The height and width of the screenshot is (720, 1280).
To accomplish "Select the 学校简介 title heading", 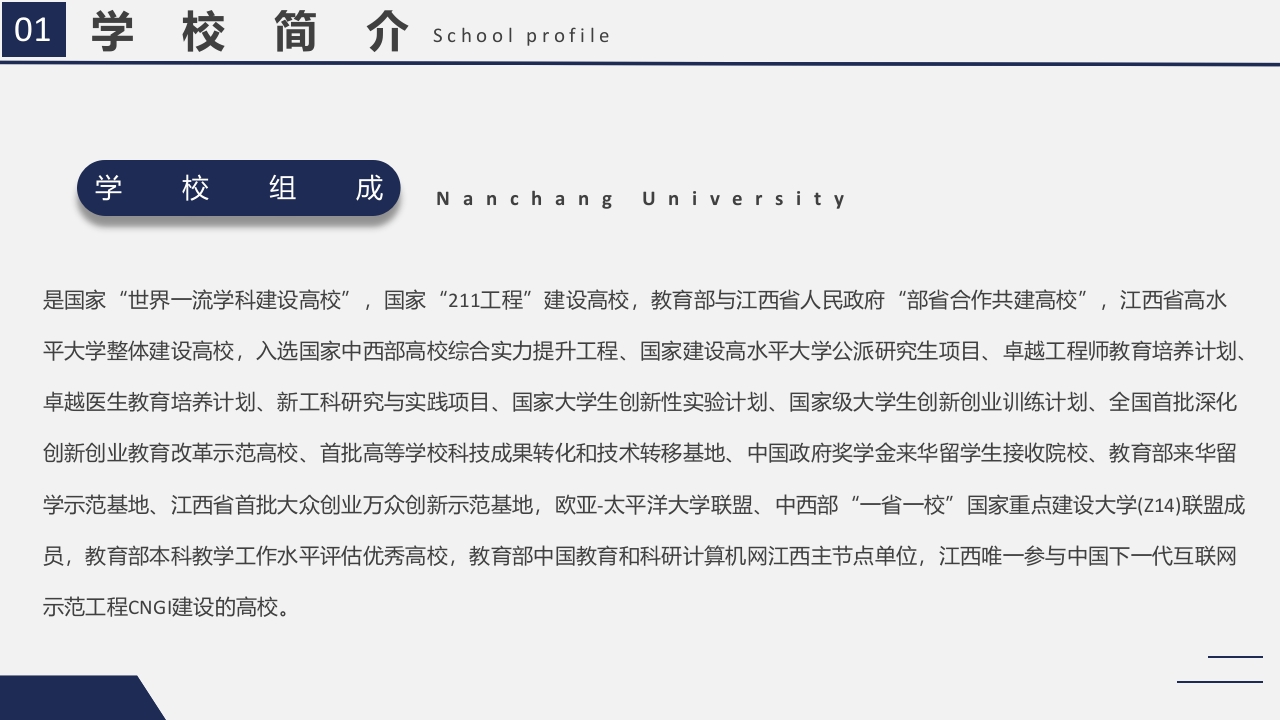I will [x=250, y=32].
